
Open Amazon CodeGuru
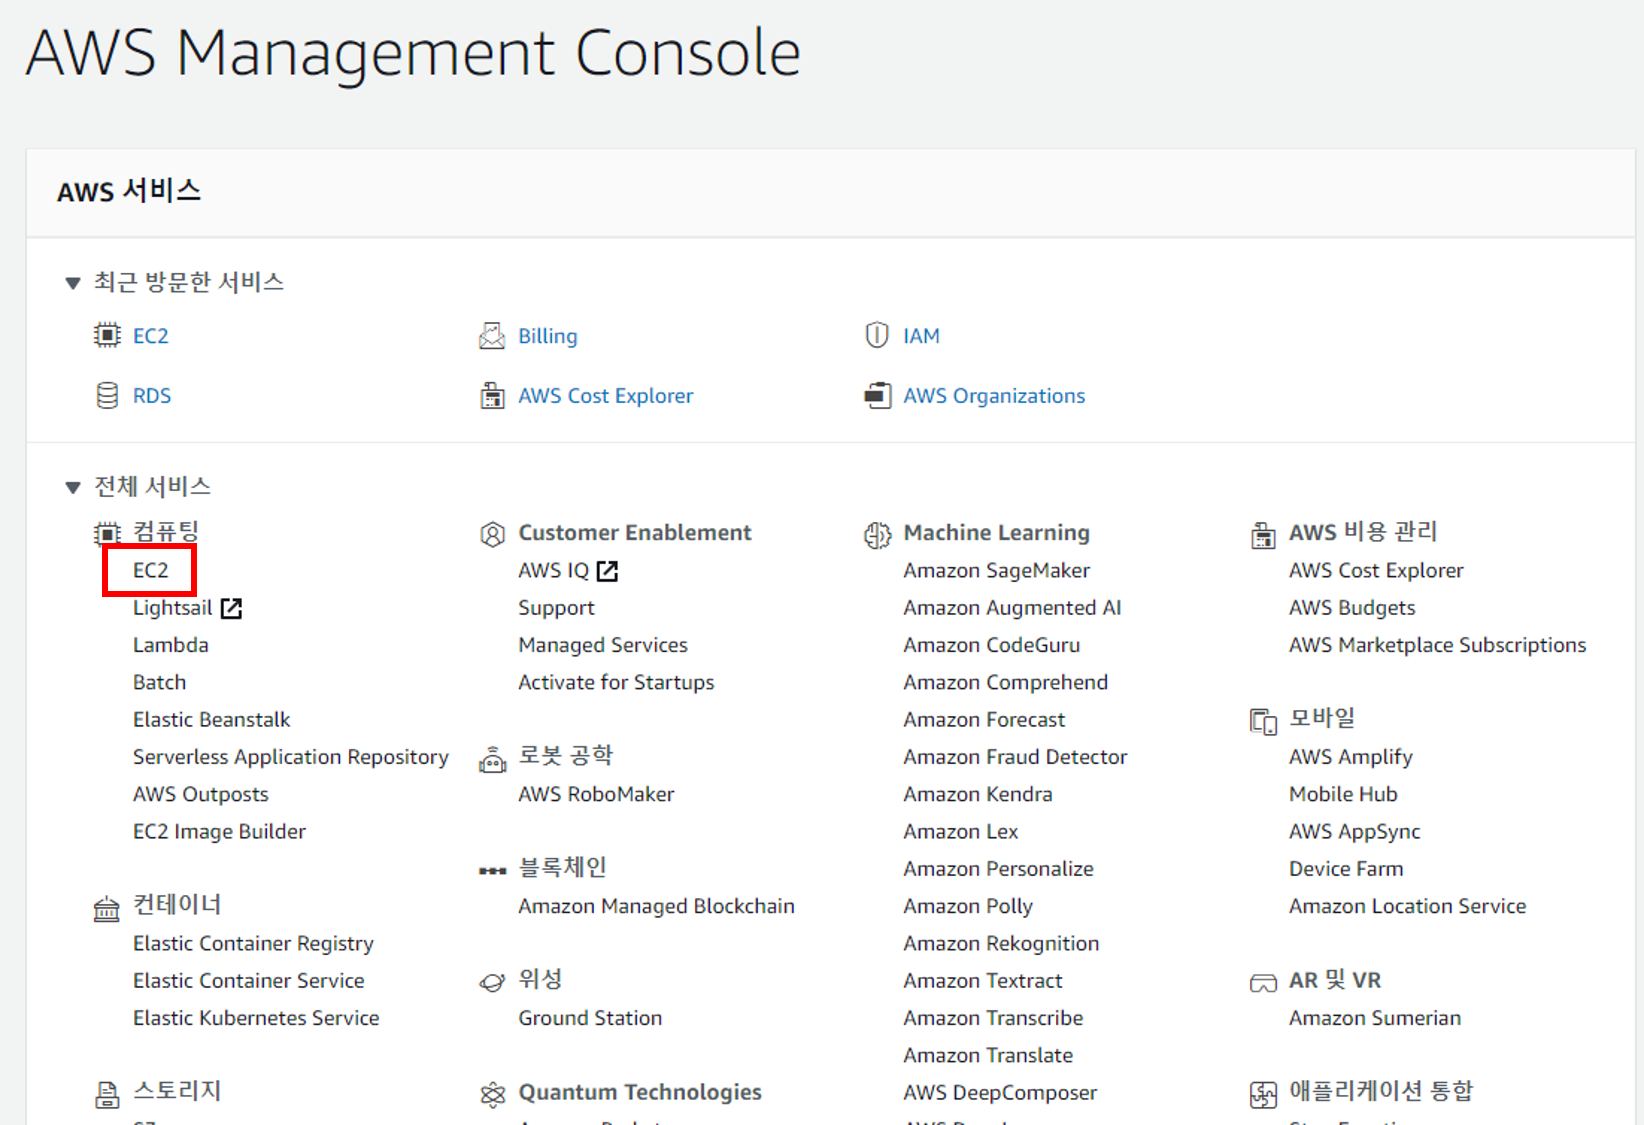tap(991, 645)
